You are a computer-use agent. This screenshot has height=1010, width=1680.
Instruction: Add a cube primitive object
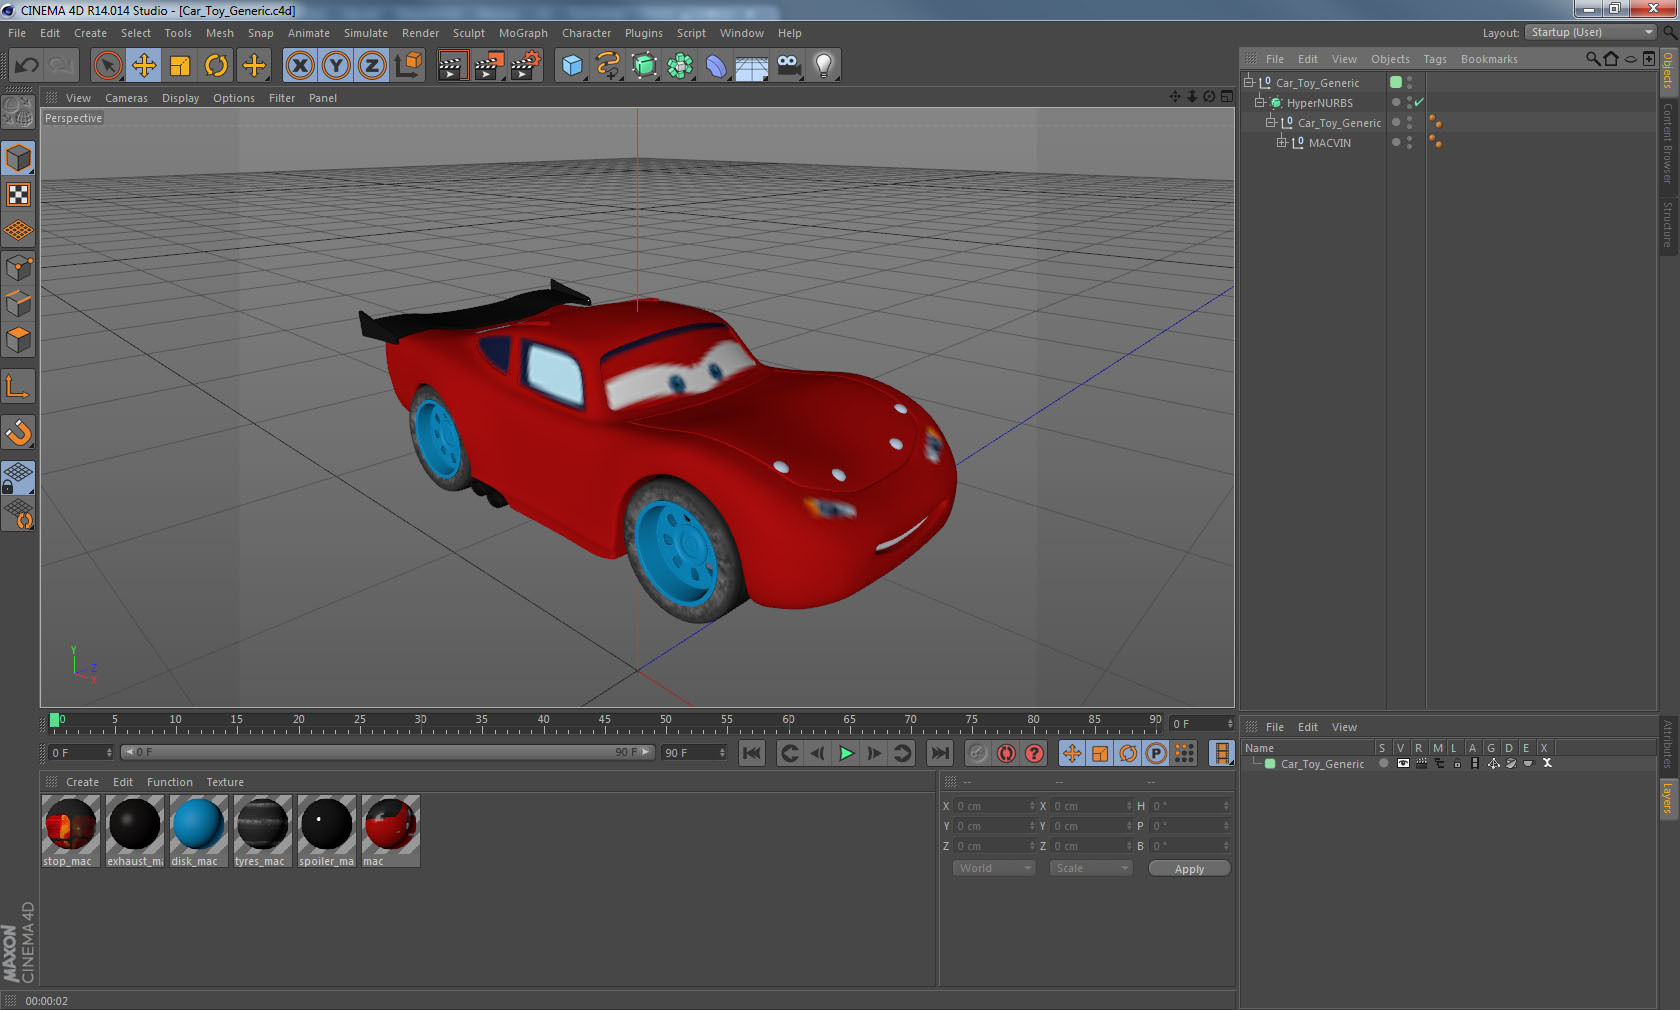pyautogui.click(x=572, y=66)
